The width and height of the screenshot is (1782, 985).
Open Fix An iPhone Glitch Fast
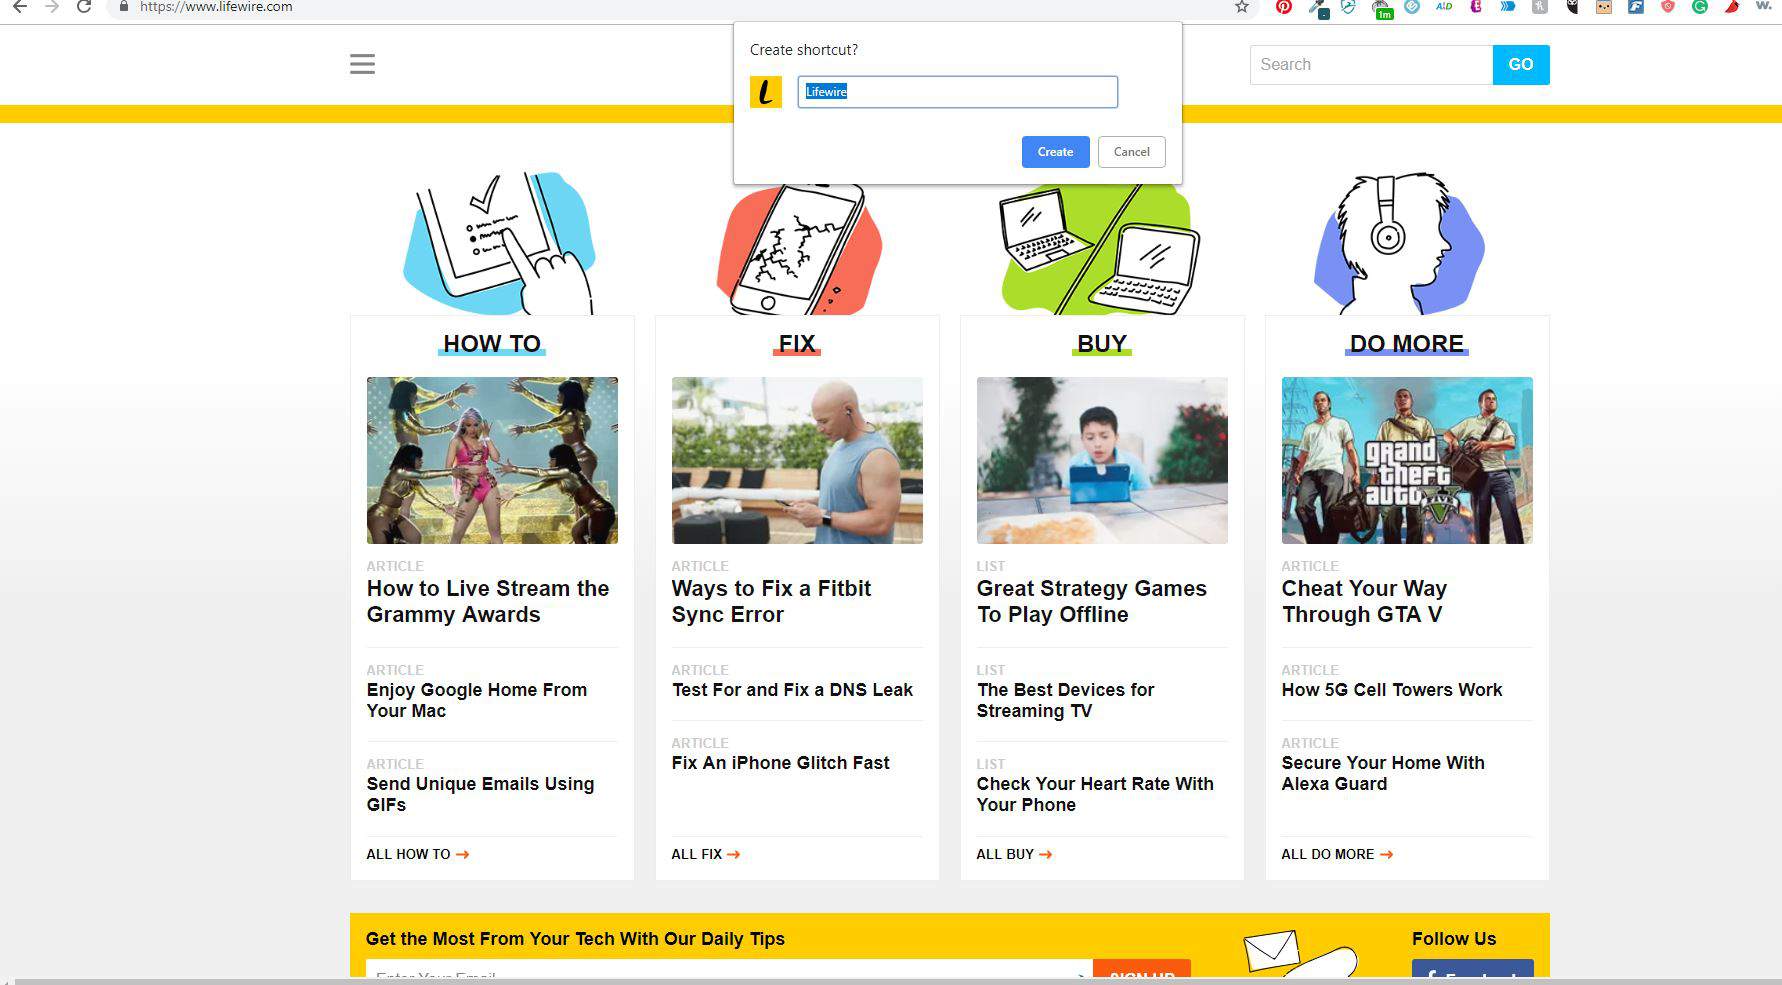[x=780, y=763]
